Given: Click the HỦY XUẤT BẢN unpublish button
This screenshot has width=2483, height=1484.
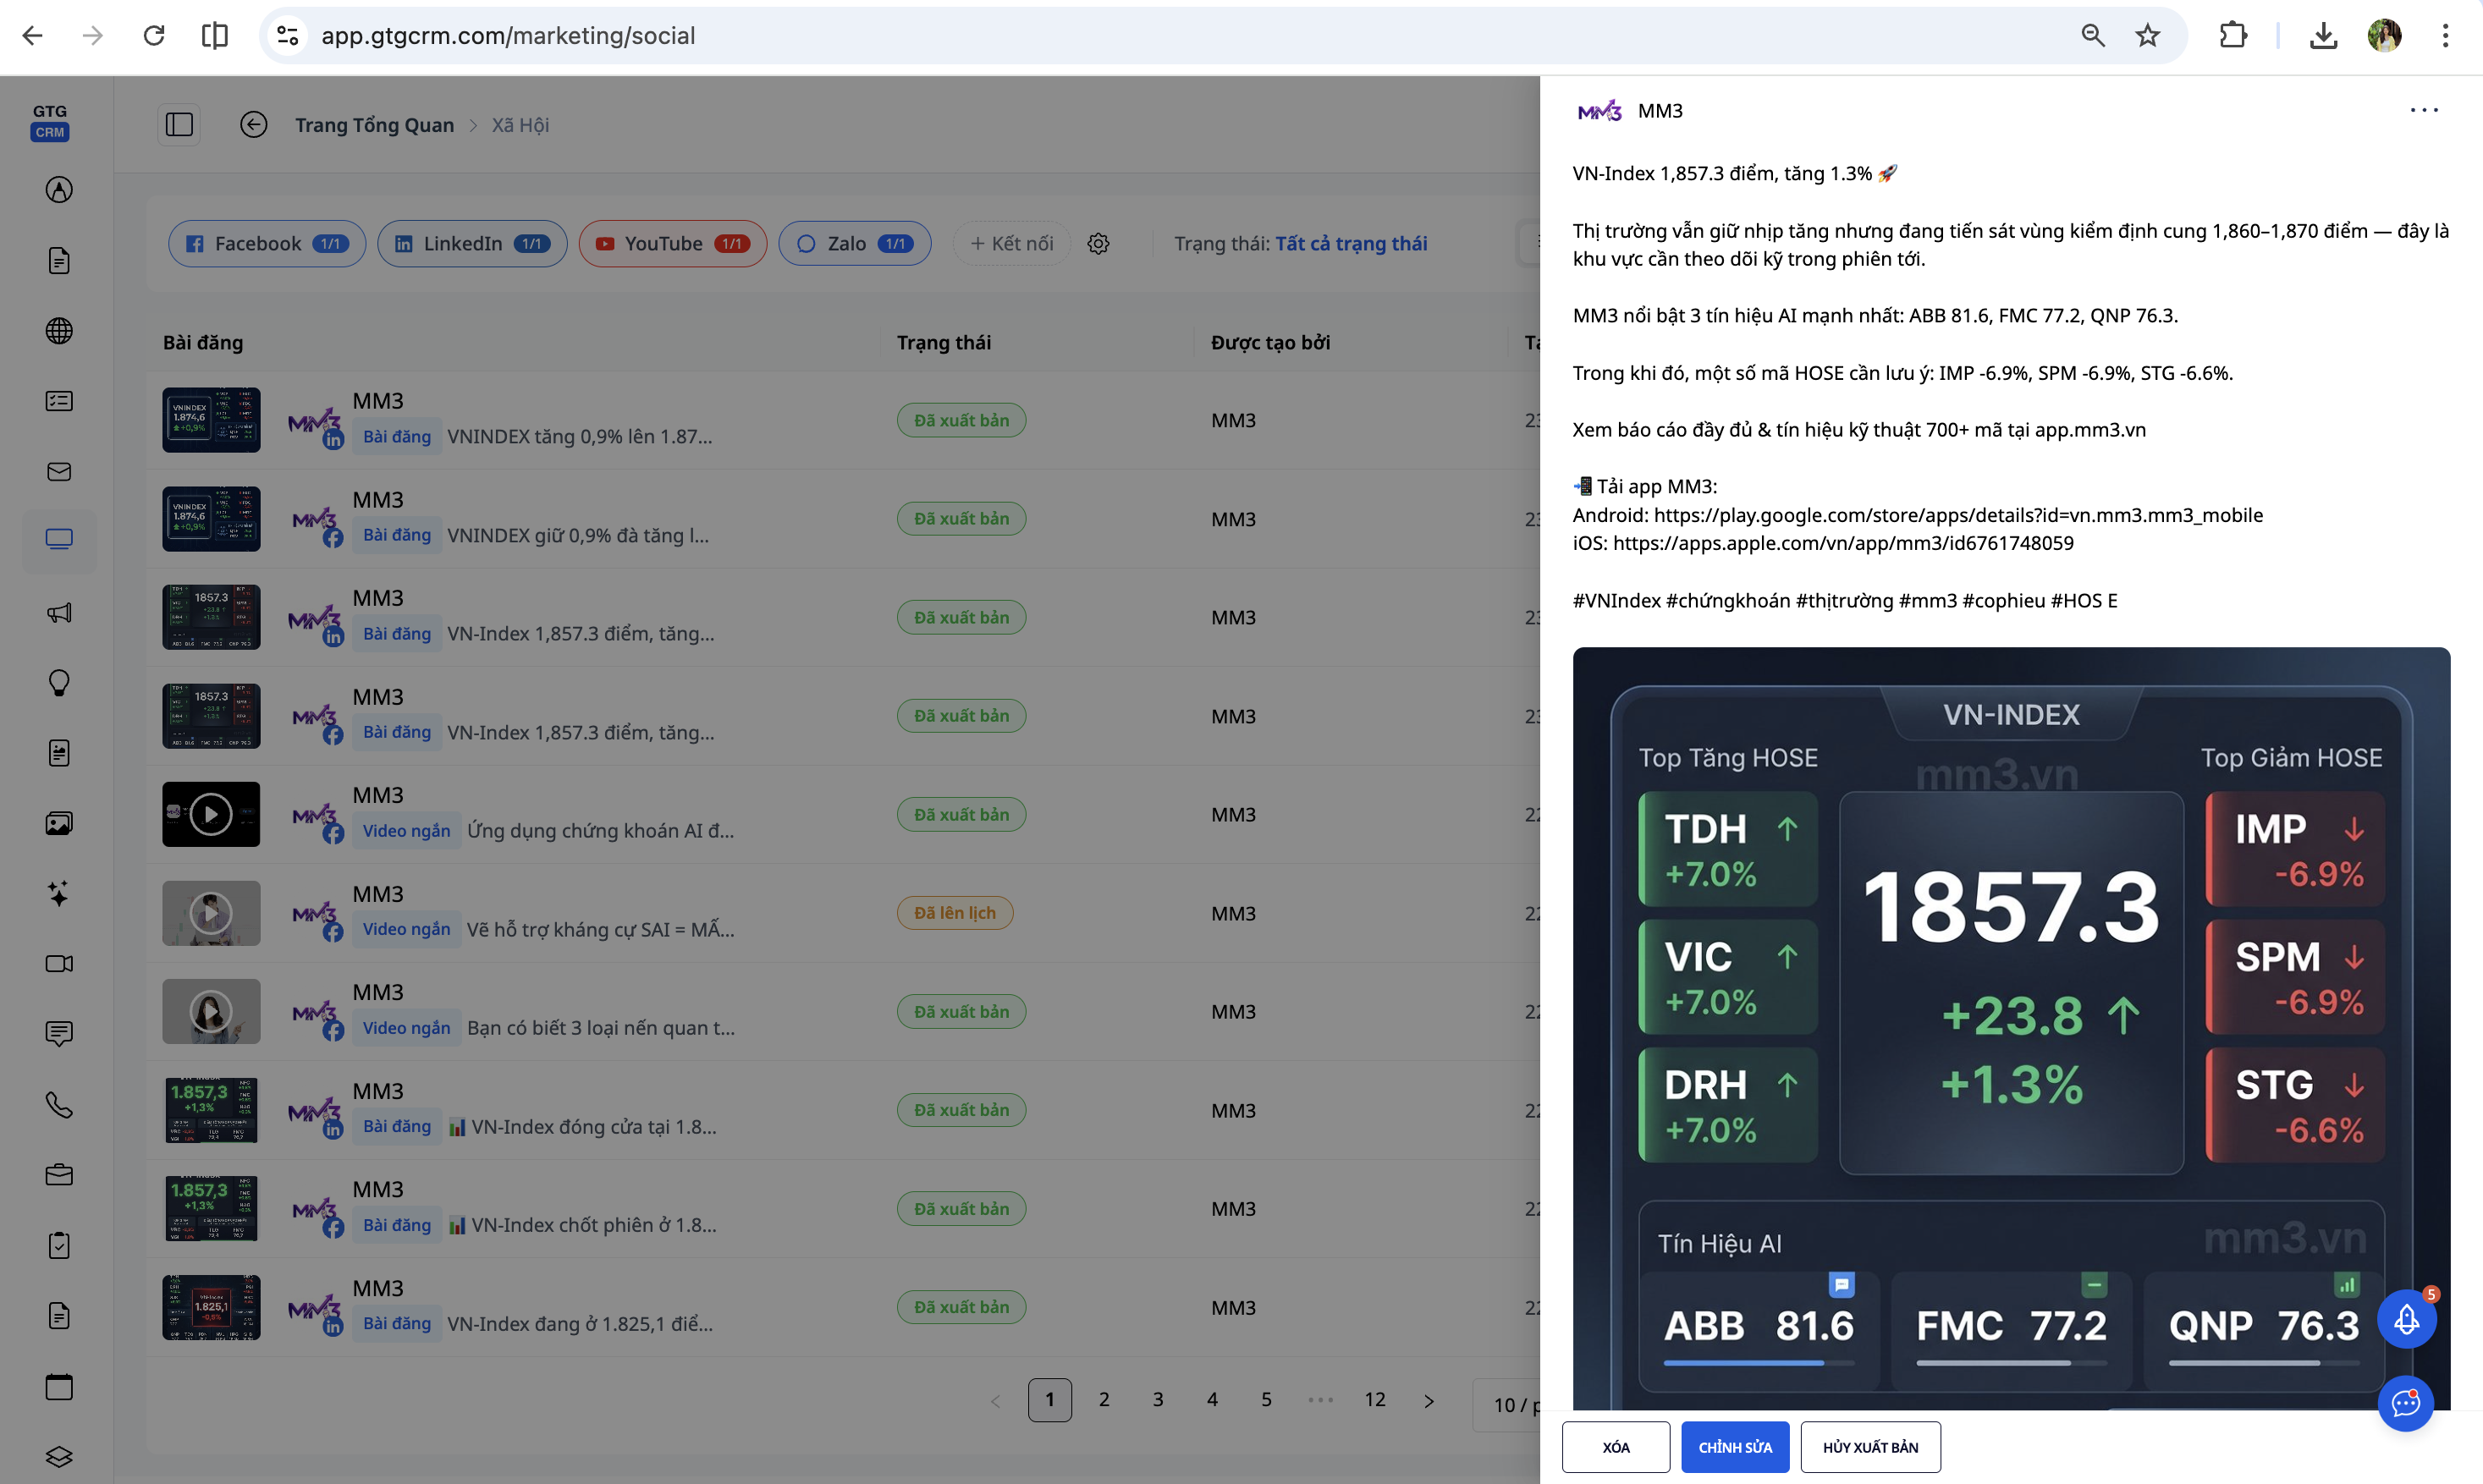Looking at the screenshot, I should (x=1870, y=1447).
